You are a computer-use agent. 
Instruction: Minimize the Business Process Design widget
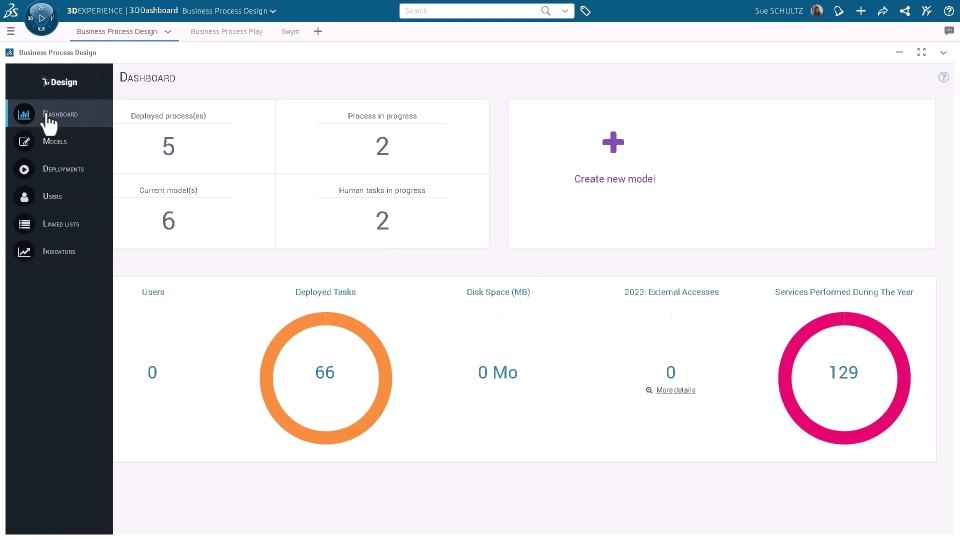[x=899, y=53]
